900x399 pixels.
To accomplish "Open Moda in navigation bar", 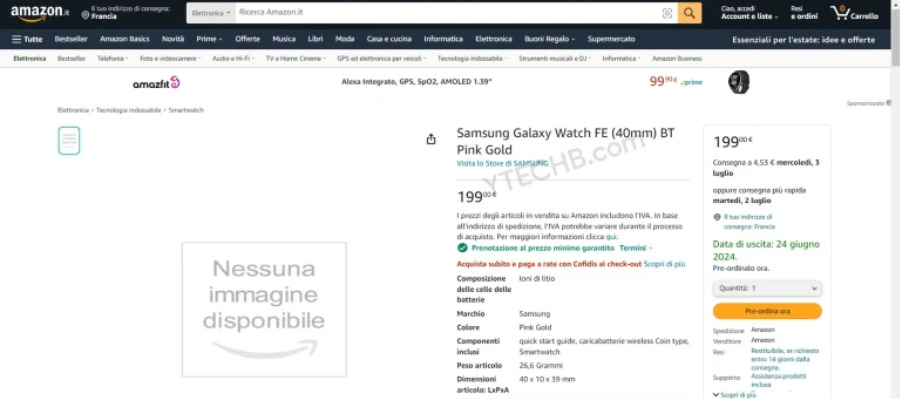I will 344,39.
